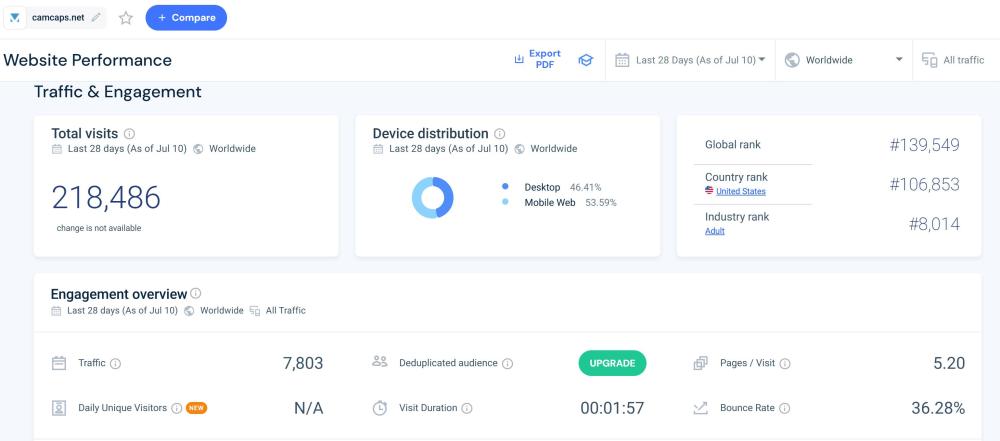Click the Desktop legend color dot
The height and width of the screenshot is (441, 1000).
click(505, 187)
